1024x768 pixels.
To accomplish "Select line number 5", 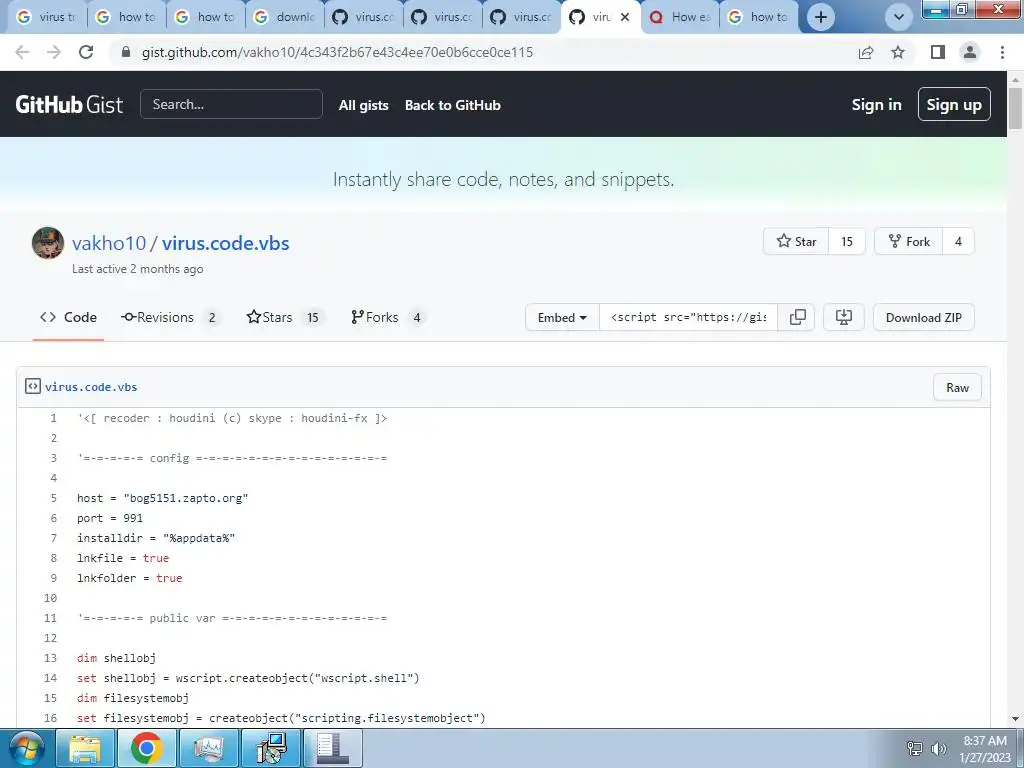I will point(54,498).
